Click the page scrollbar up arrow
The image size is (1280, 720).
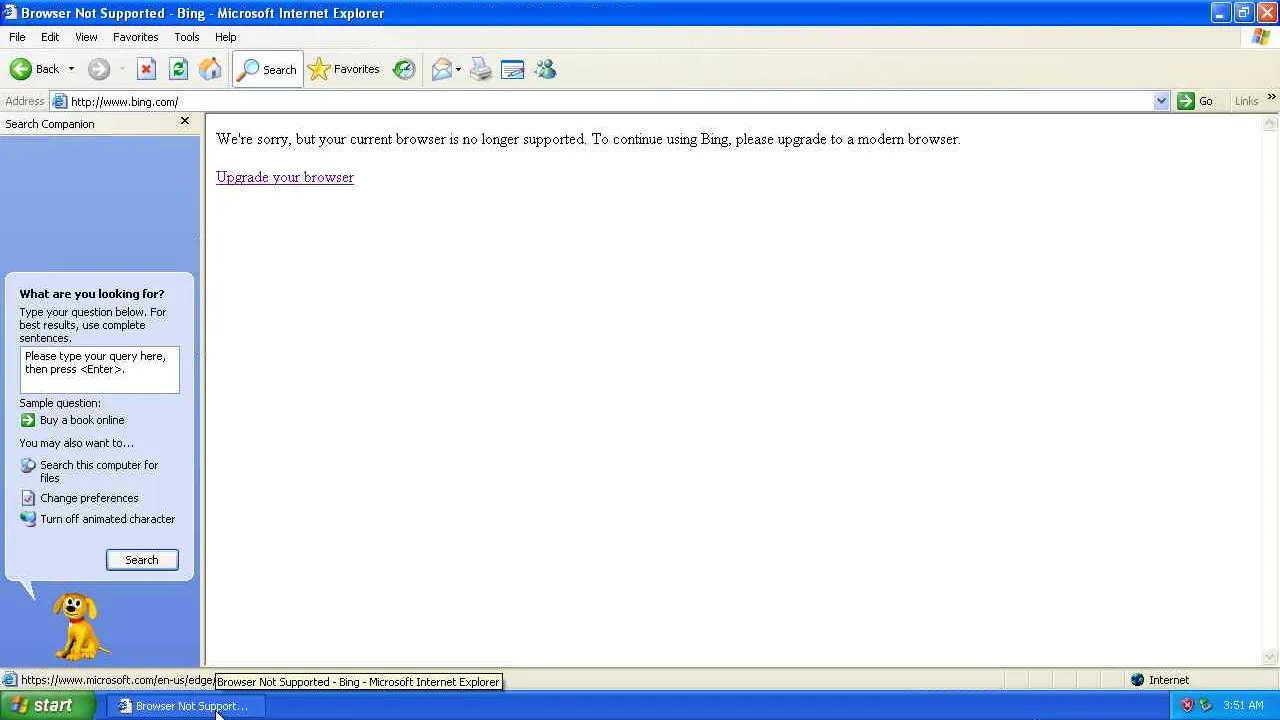[1270, 123]
